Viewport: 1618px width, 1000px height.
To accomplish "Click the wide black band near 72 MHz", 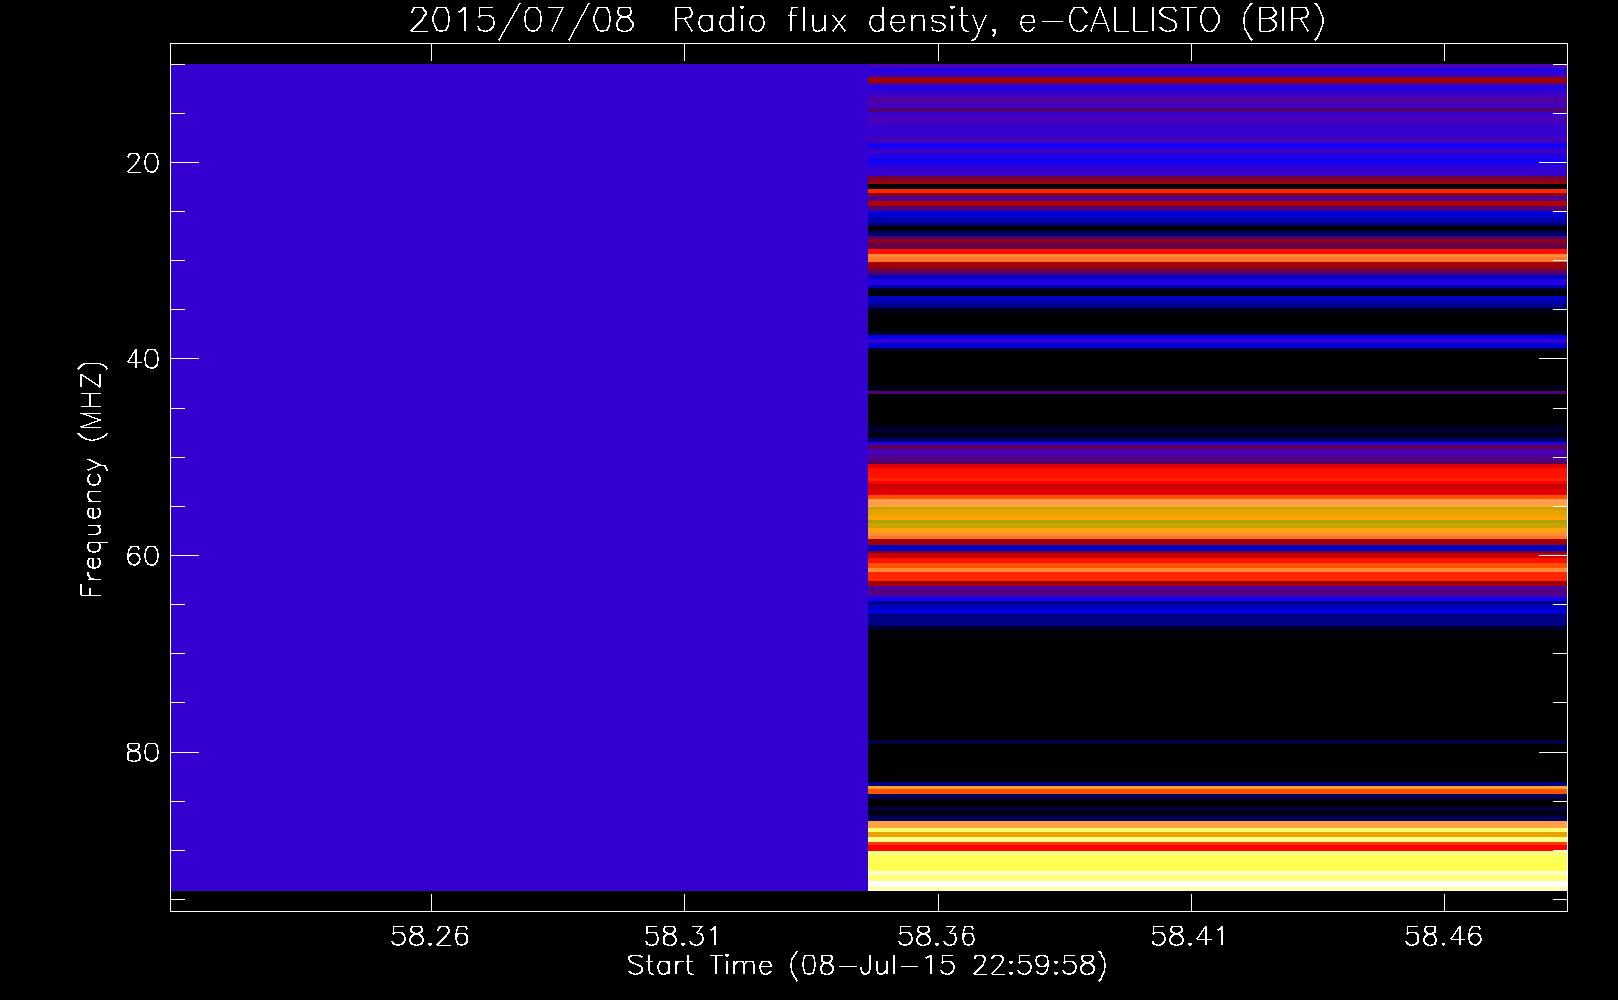I will 1217,683.
